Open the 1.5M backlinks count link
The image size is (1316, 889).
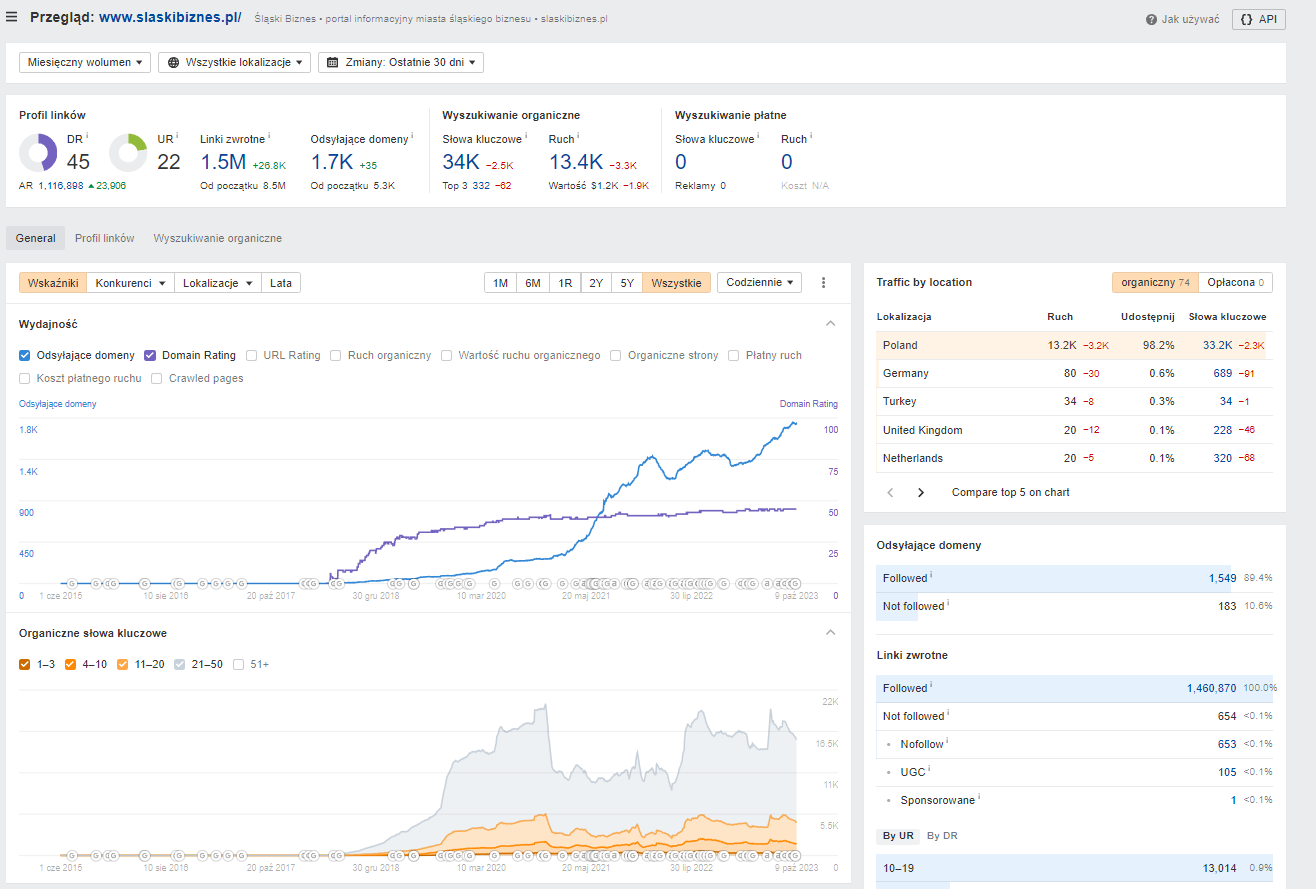pos(223,162)
